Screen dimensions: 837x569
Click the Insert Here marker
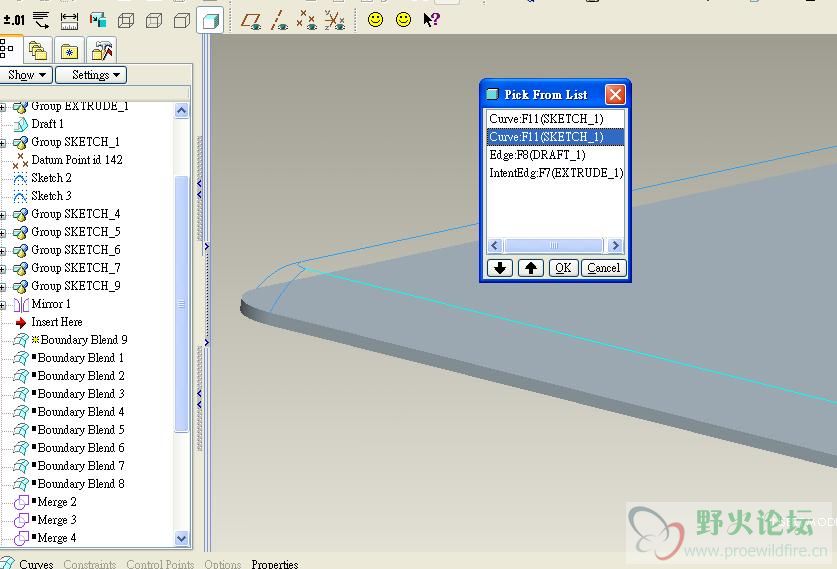(x=57, y=322)
